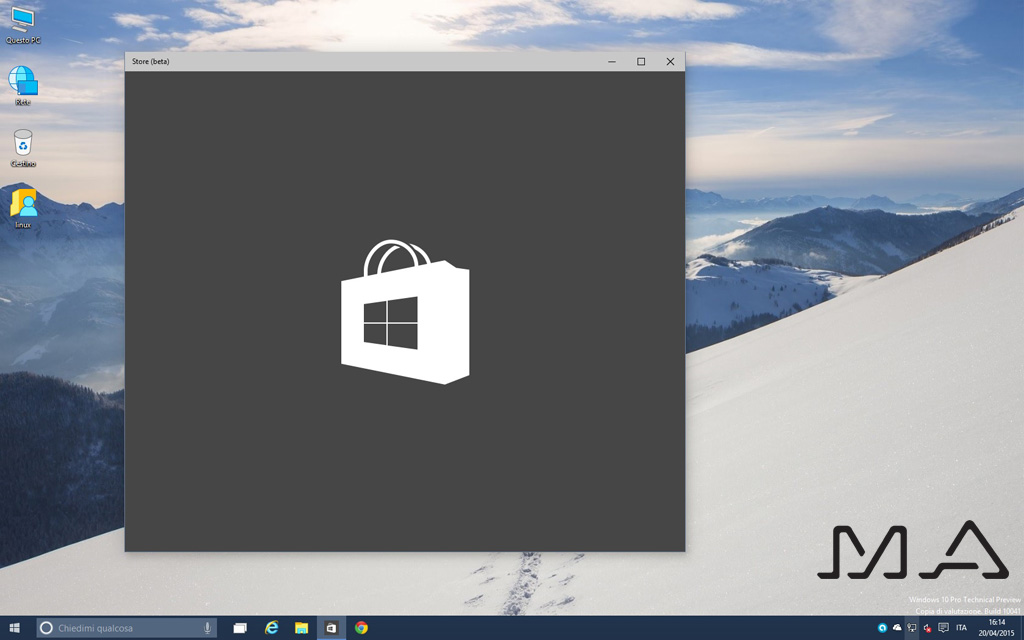The image size is (1024, 640).
Task: Open the Windows Start menu
Action: pos(14,628)
